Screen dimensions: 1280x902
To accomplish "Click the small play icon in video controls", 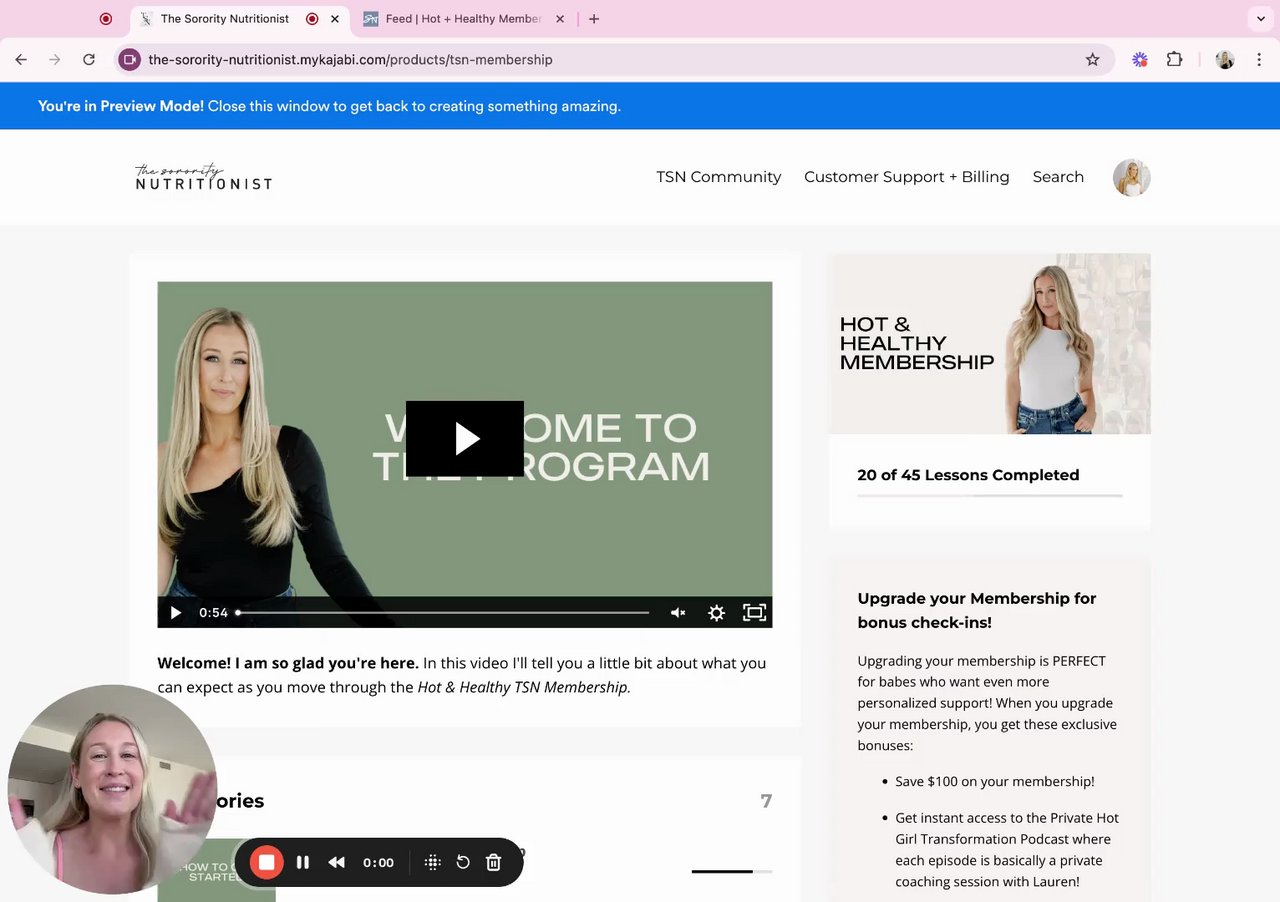I will point(176,613).
